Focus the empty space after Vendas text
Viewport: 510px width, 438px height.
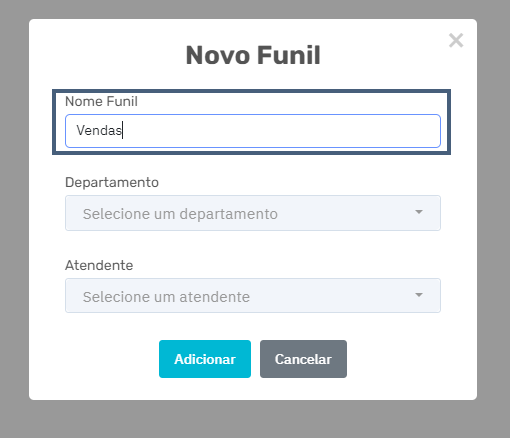click(x=280, y=131)
